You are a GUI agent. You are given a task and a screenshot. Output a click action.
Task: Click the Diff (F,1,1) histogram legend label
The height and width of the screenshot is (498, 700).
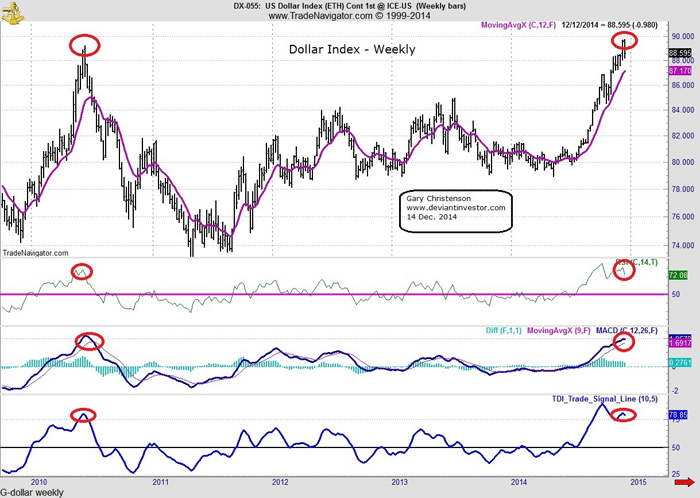pyautogui.click(x=491, y=327)
